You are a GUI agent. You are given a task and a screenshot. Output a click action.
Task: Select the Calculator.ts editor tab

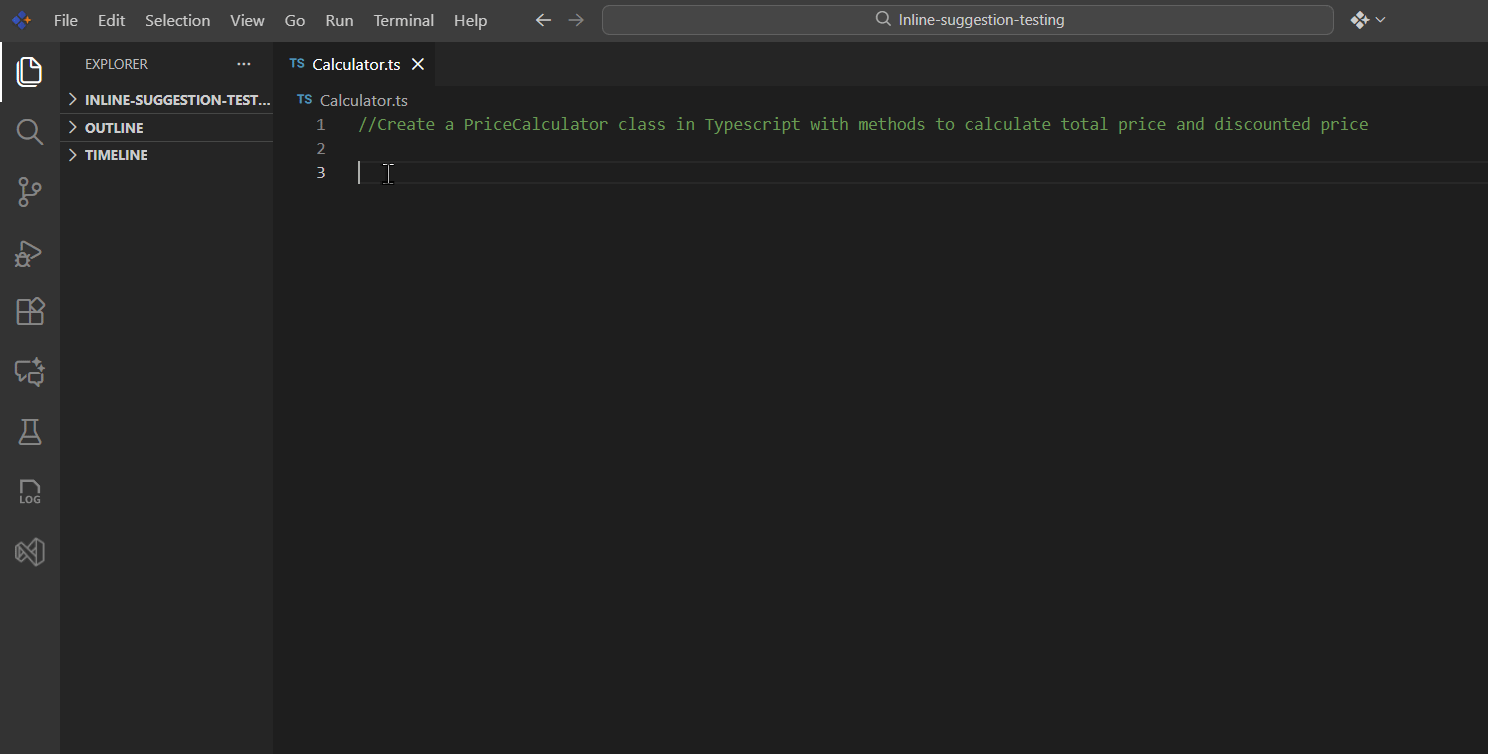click(355, 64)
